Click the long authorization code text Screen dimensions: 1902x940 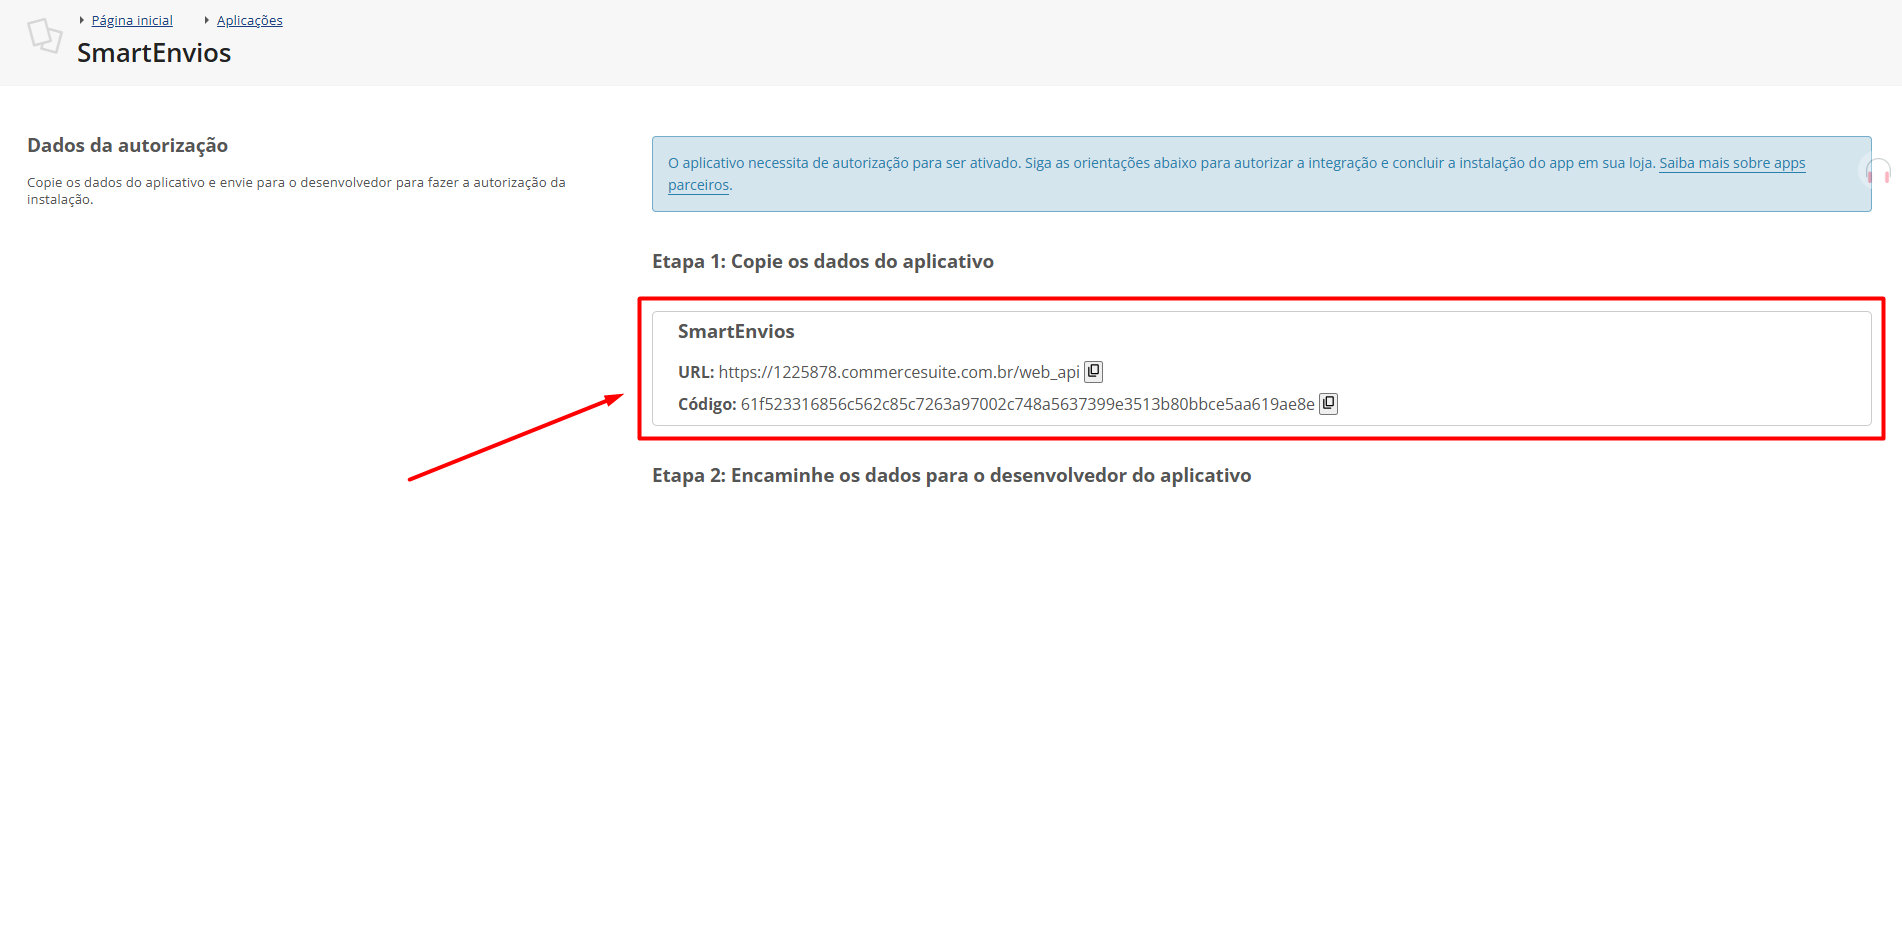pos(1026,404)
